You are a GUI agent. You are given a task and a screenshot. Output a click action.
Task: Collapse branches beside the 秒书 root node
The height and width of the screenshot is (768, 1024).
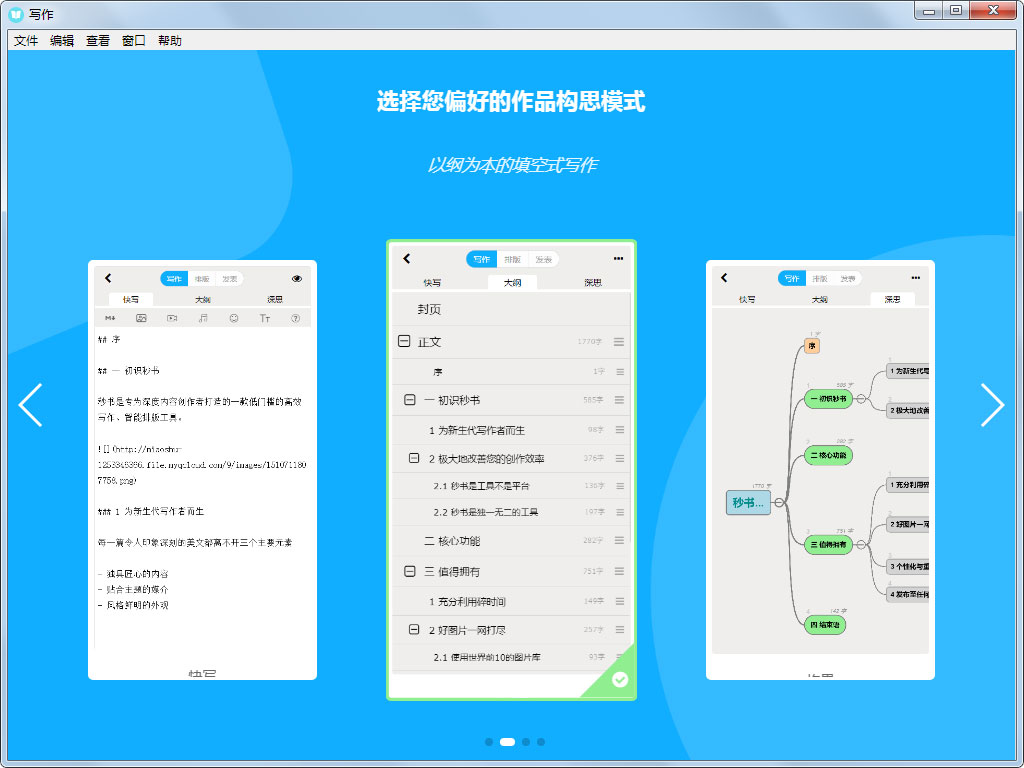(779, 502)
